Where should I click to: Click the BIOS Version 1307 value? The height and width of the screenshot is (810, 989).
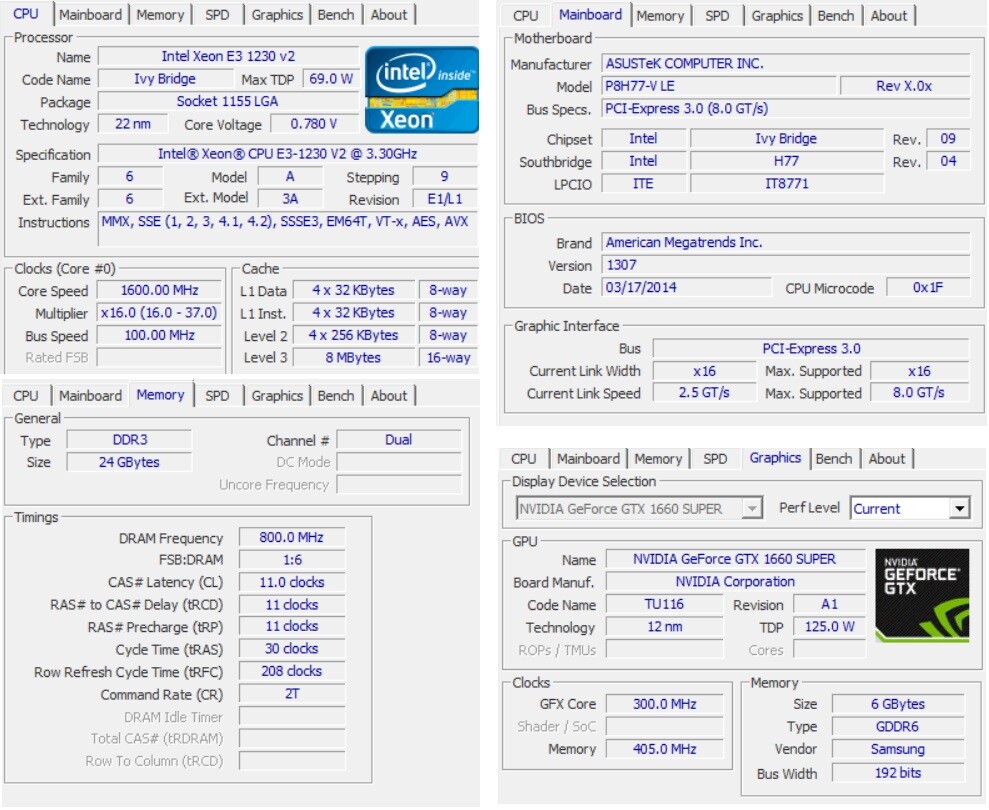coord(785,265)
